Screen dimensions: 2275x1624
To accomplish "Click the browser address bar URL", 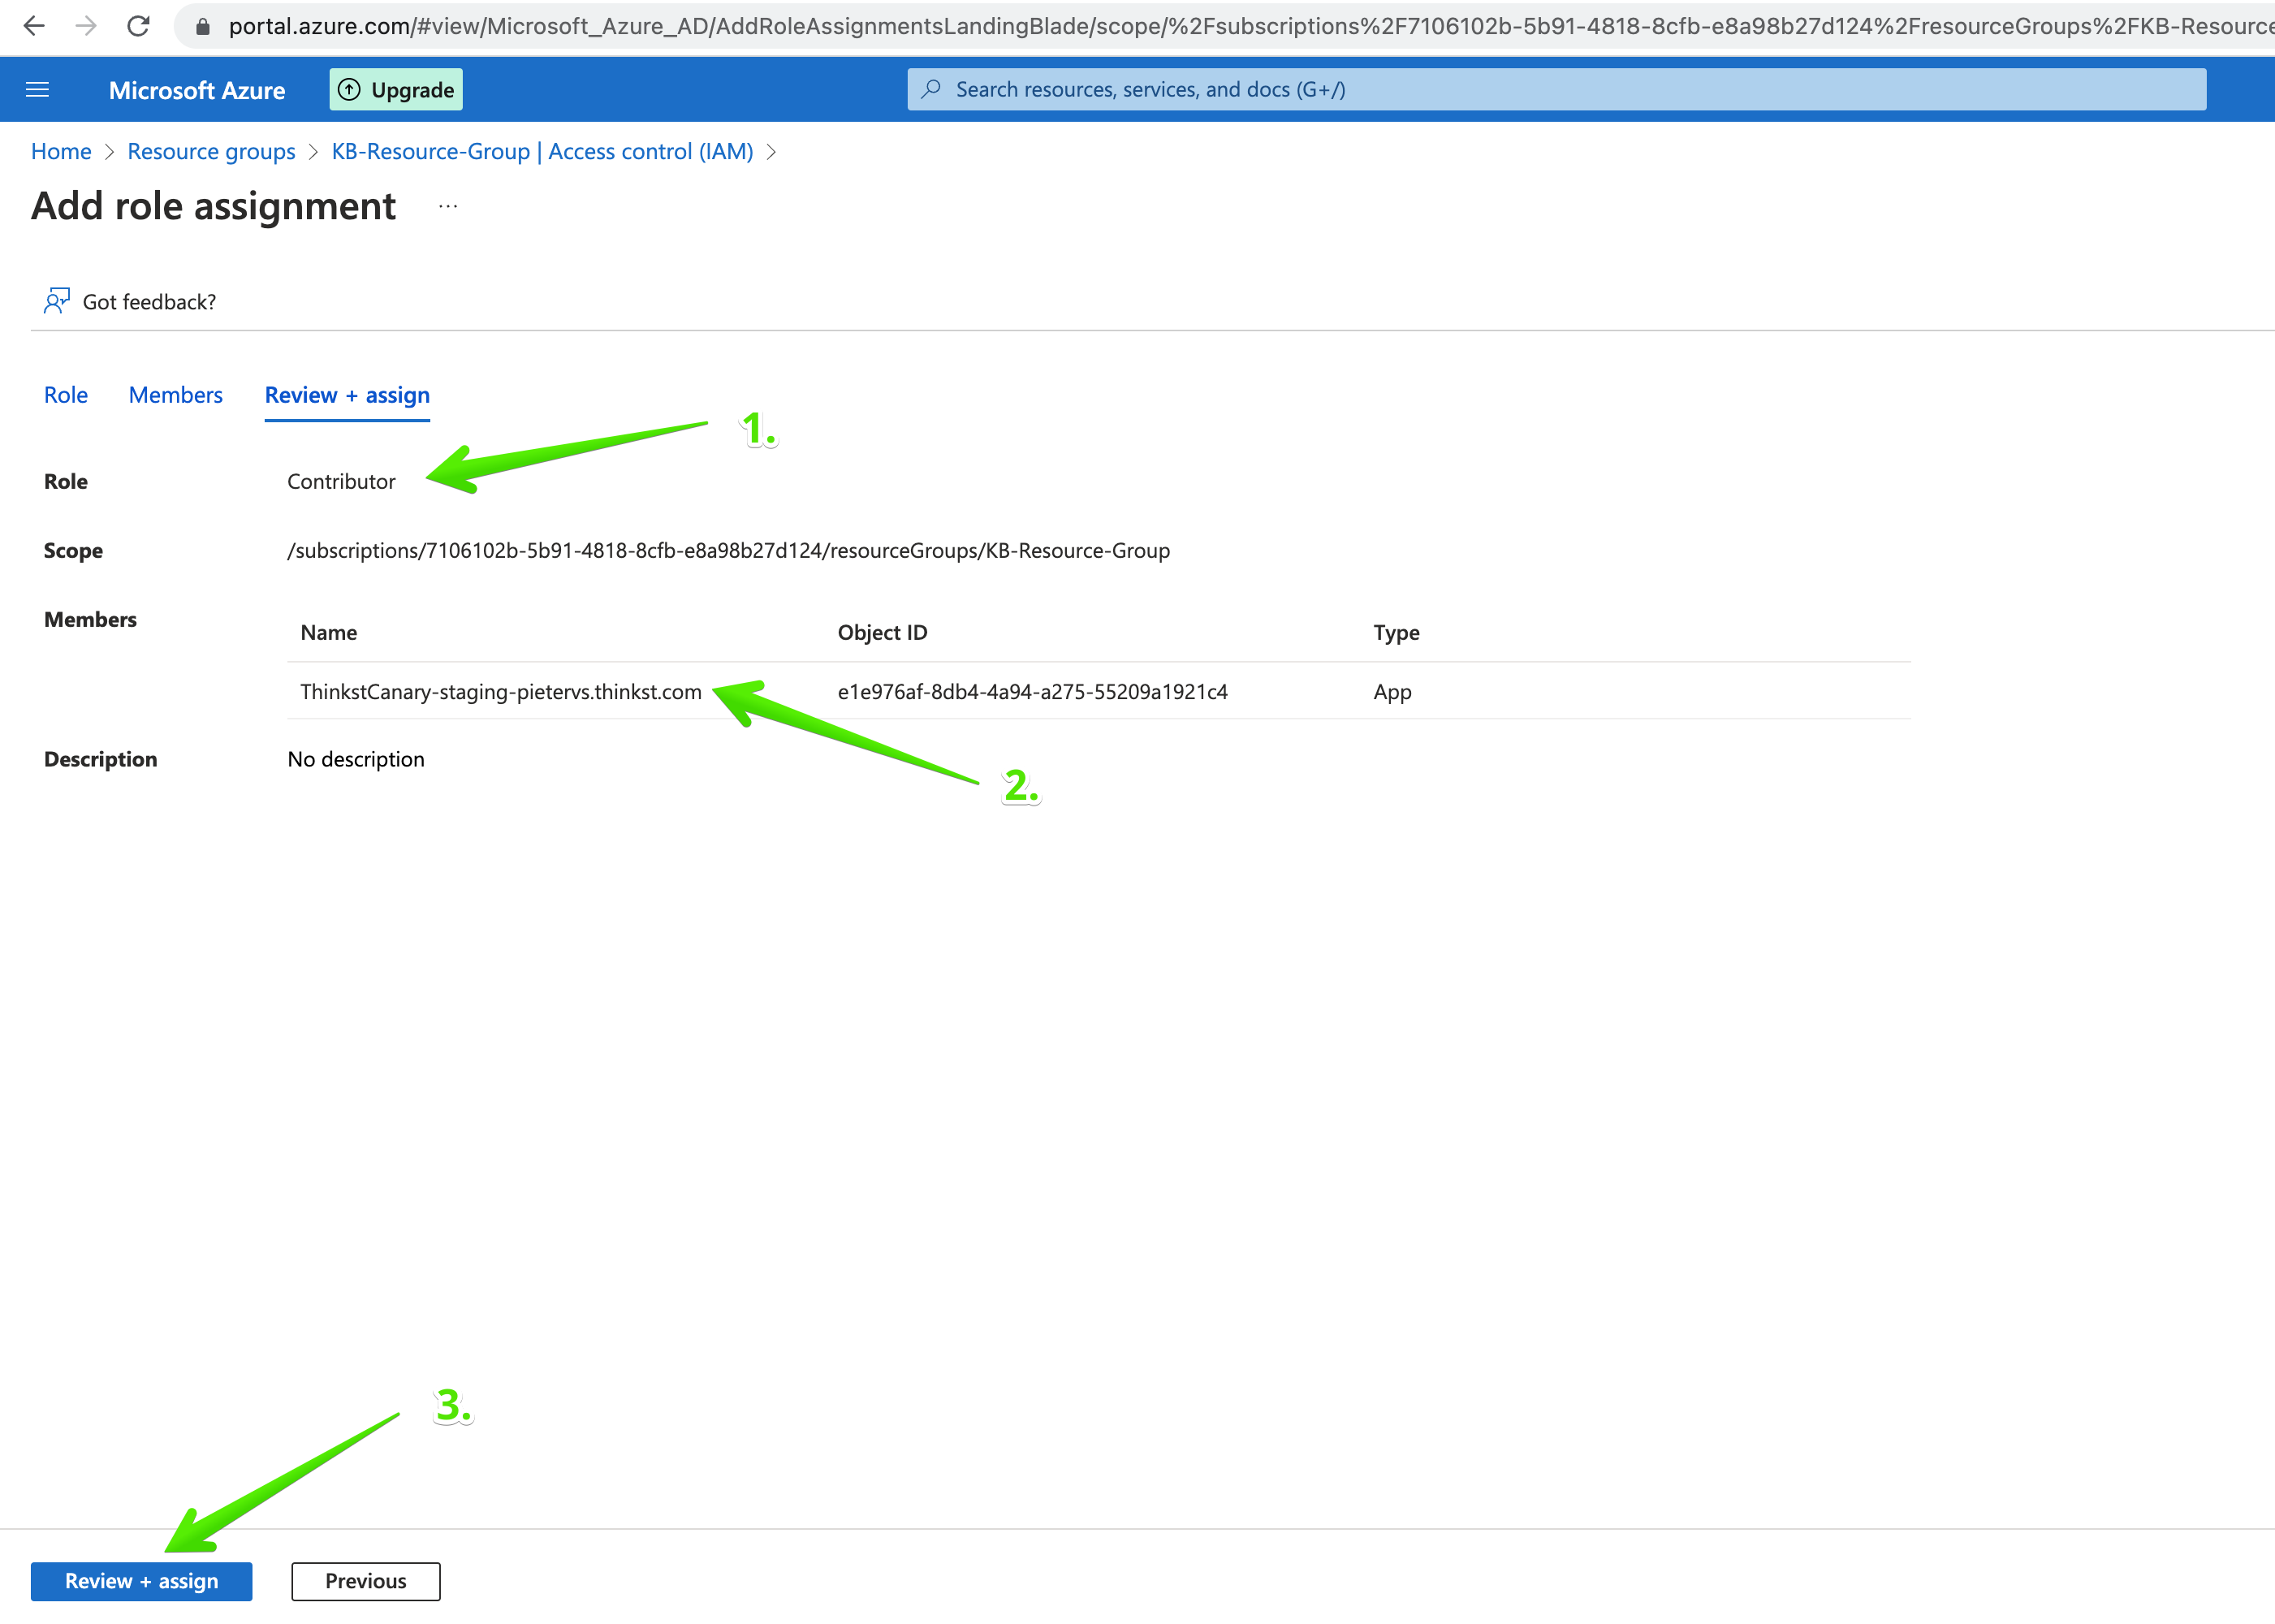I will (x=1250, y=26).
